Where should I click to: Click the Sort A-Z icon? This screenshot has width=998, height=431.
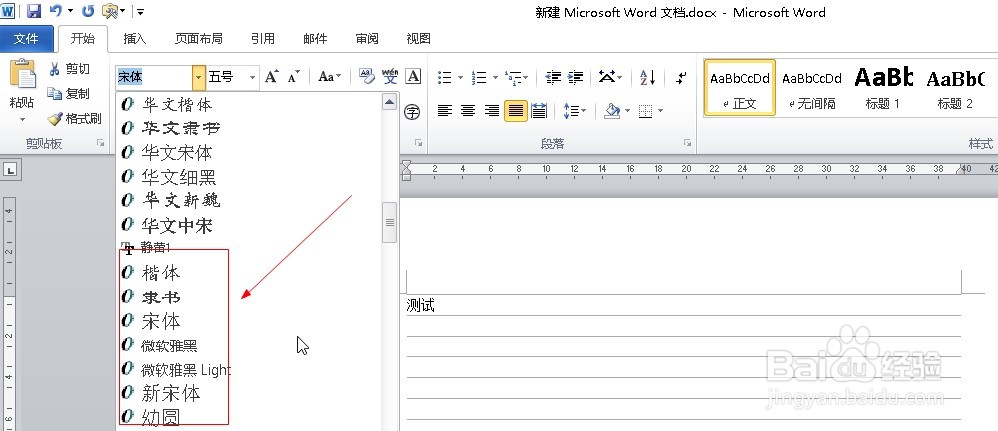coord(648,78)
